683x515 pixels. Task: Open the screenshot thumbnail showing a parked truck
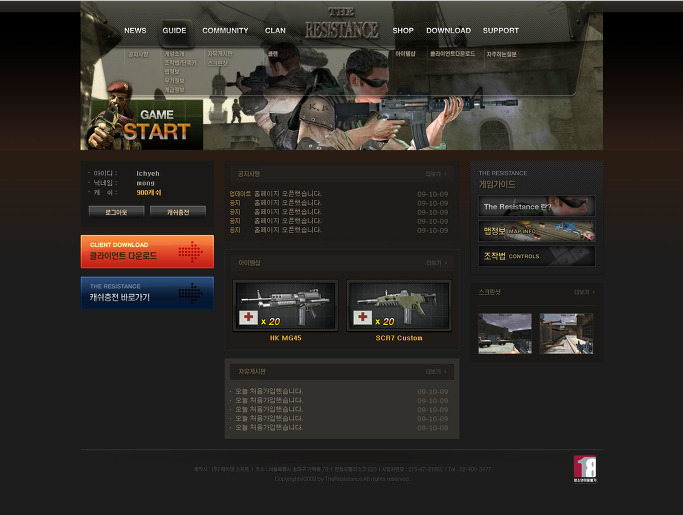pyautogui.click(x=505, y=333)
